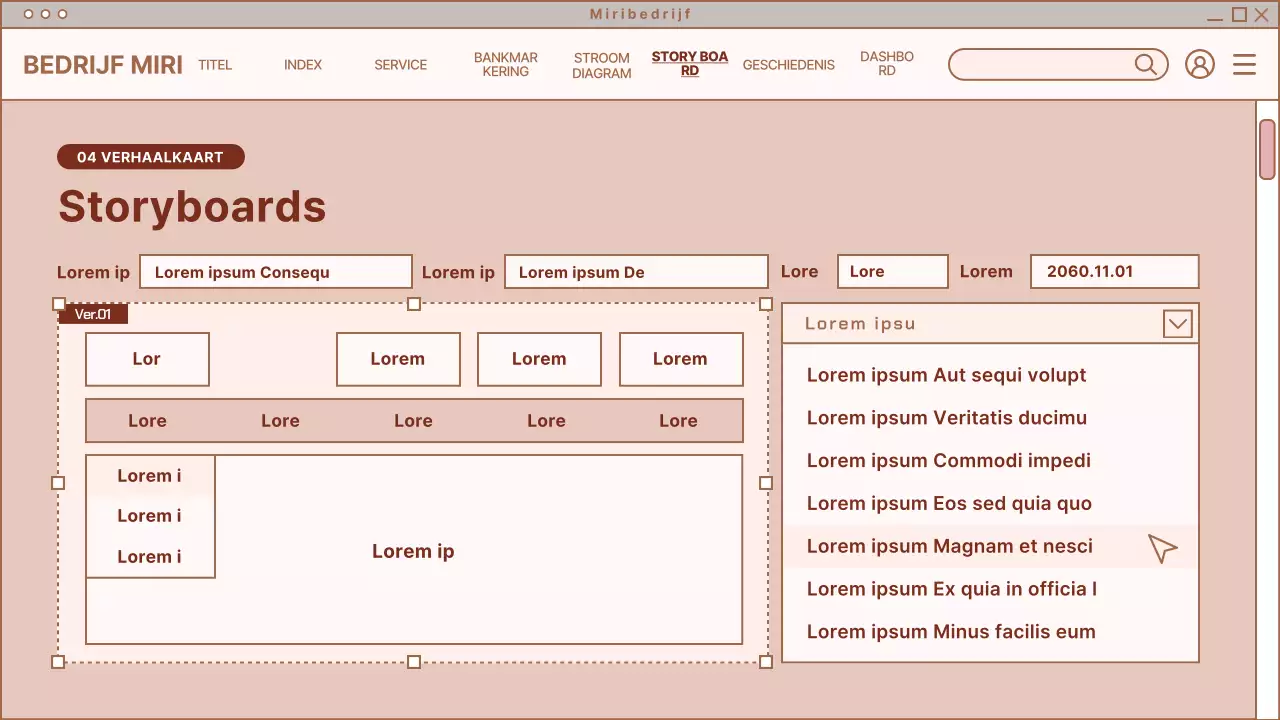This screenshot has width=1280, height=720.
Task: Open the hamburger menu icon
Action: (x=1244, y=64)
